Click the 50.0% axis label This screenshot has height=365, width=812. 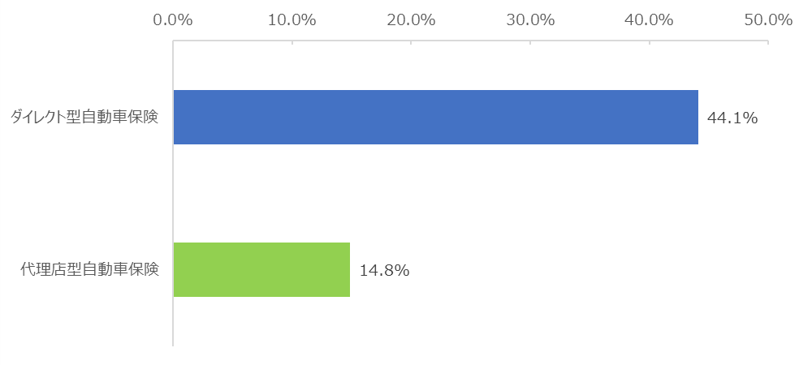tap(768, 20)
